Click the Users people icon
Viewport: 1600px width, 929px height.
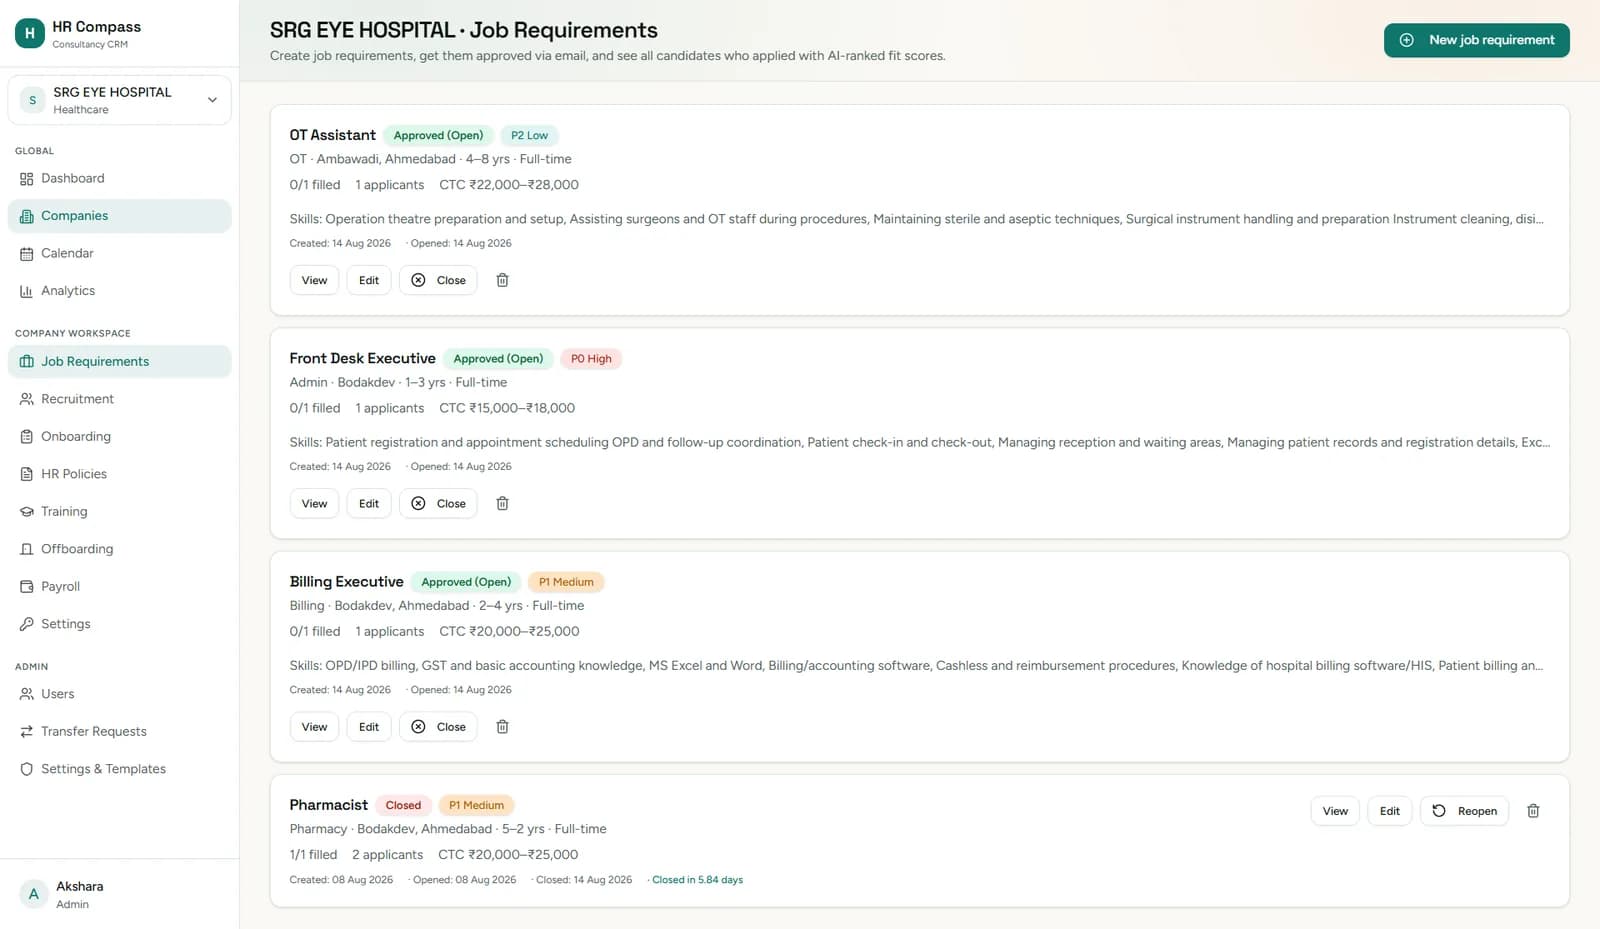[x=27, y=694]
